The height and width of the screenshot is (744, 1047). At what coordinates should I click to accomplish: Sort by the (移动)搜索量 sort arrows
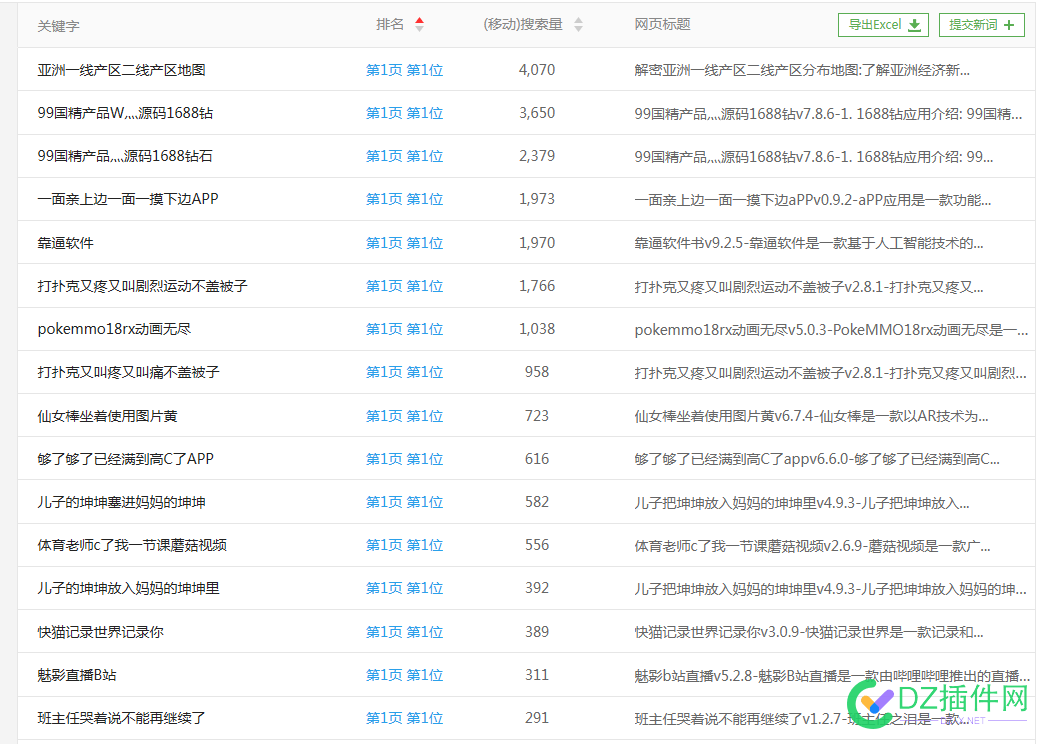point(578,25)
